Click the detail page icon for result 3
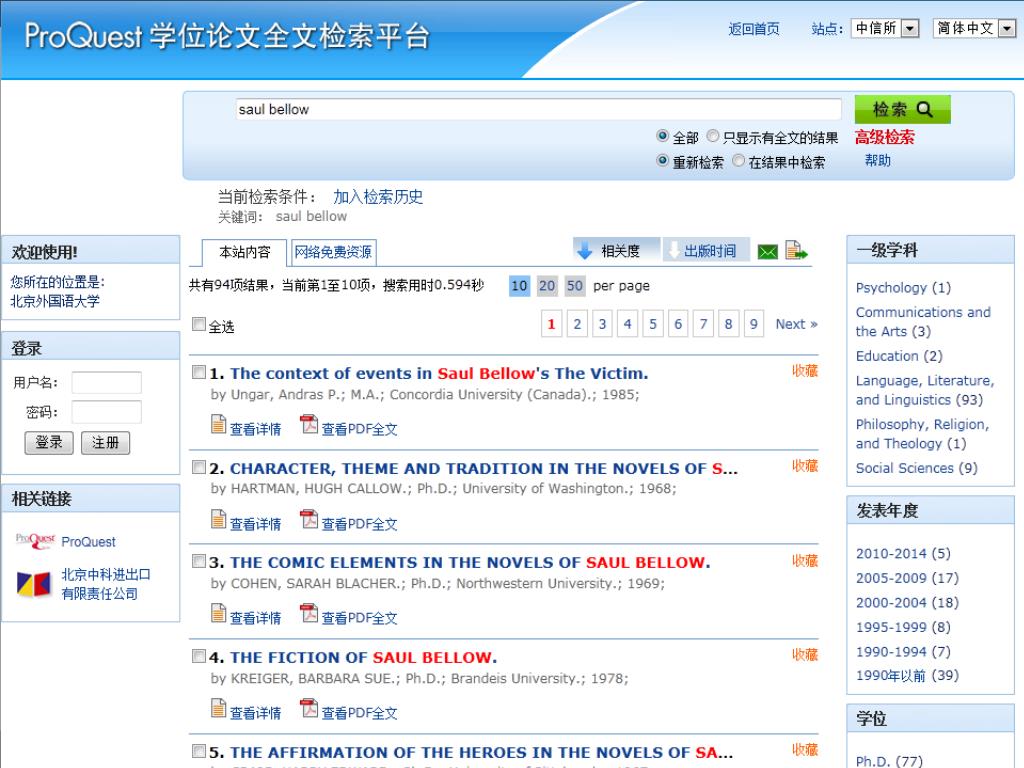The height and width of the screenshot is (768, 1024). (218, 613)
